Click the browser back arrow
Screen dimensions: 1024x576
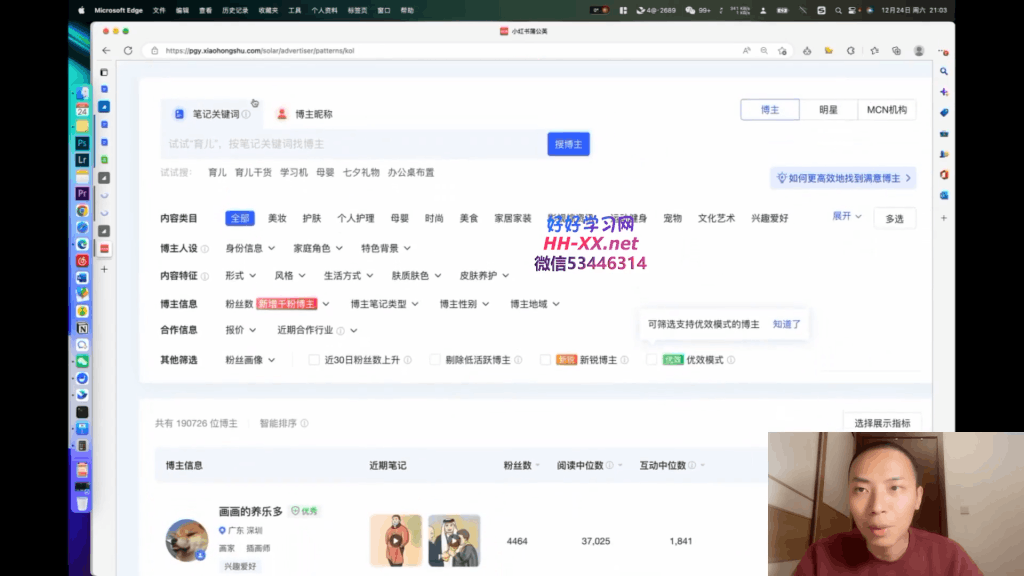(x=106, y=50)
